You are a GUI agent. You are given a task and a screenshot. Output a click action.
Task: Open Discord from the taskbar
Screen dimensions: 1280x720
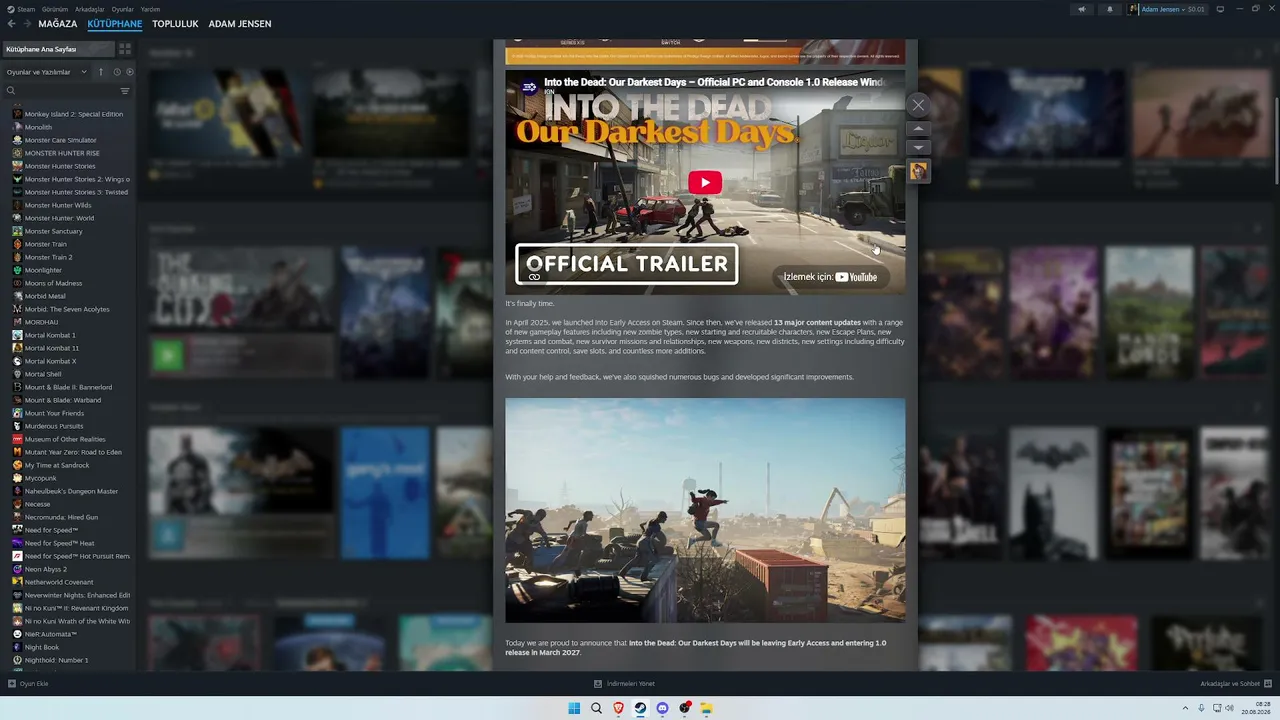(x=662, y=708)
